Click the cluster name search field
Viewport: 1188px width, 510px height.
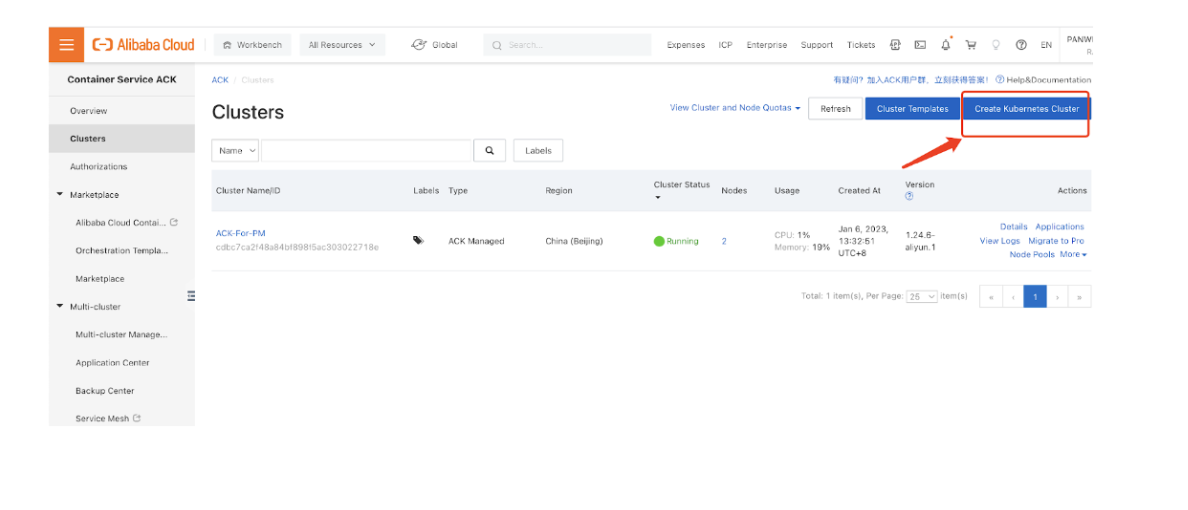click(366, 151)
